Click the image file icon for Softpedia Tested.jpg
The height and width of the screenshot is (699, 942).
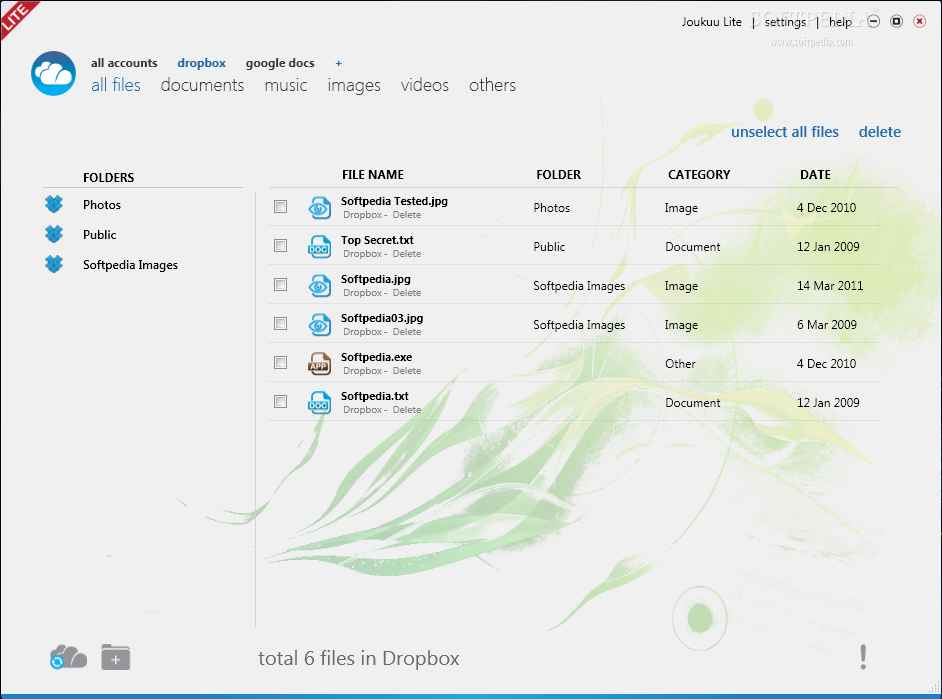click(x=319, y=208)
